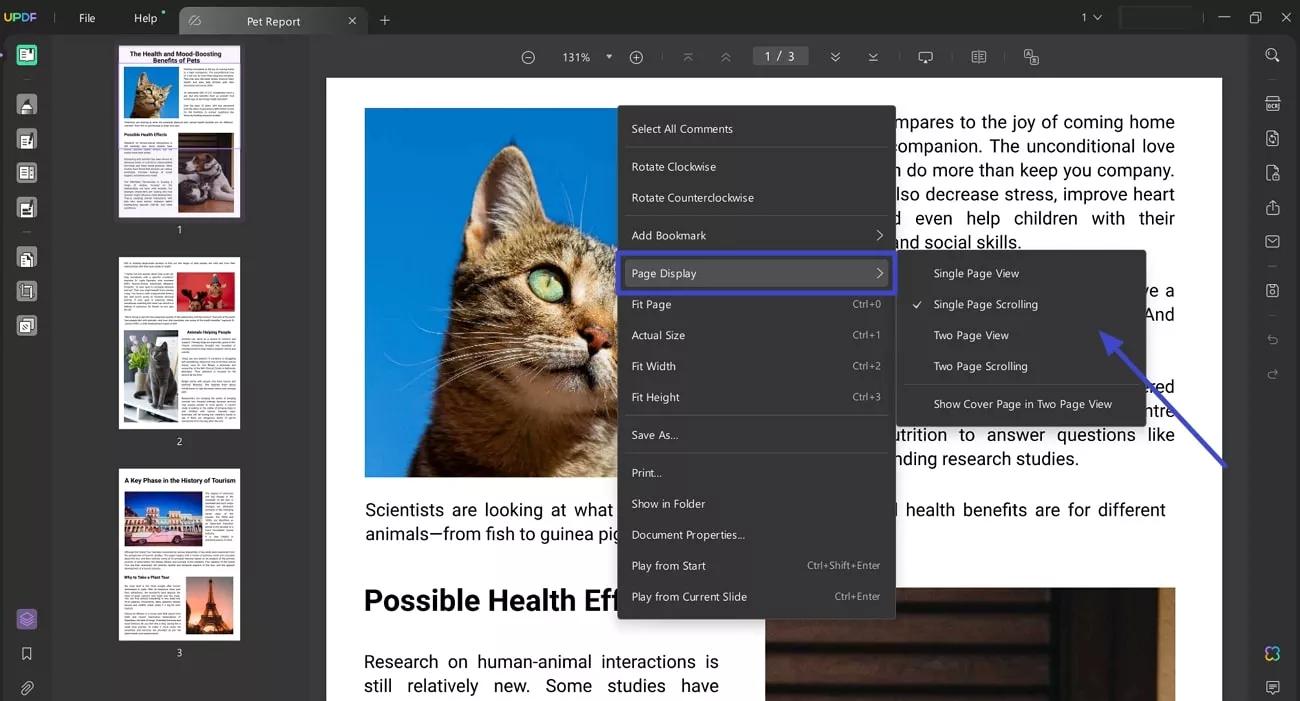Screen dimensions: 1300x701
Task: Start slideshow presentation mode icon
Action: pyautogui.click(x=925, y=57)
